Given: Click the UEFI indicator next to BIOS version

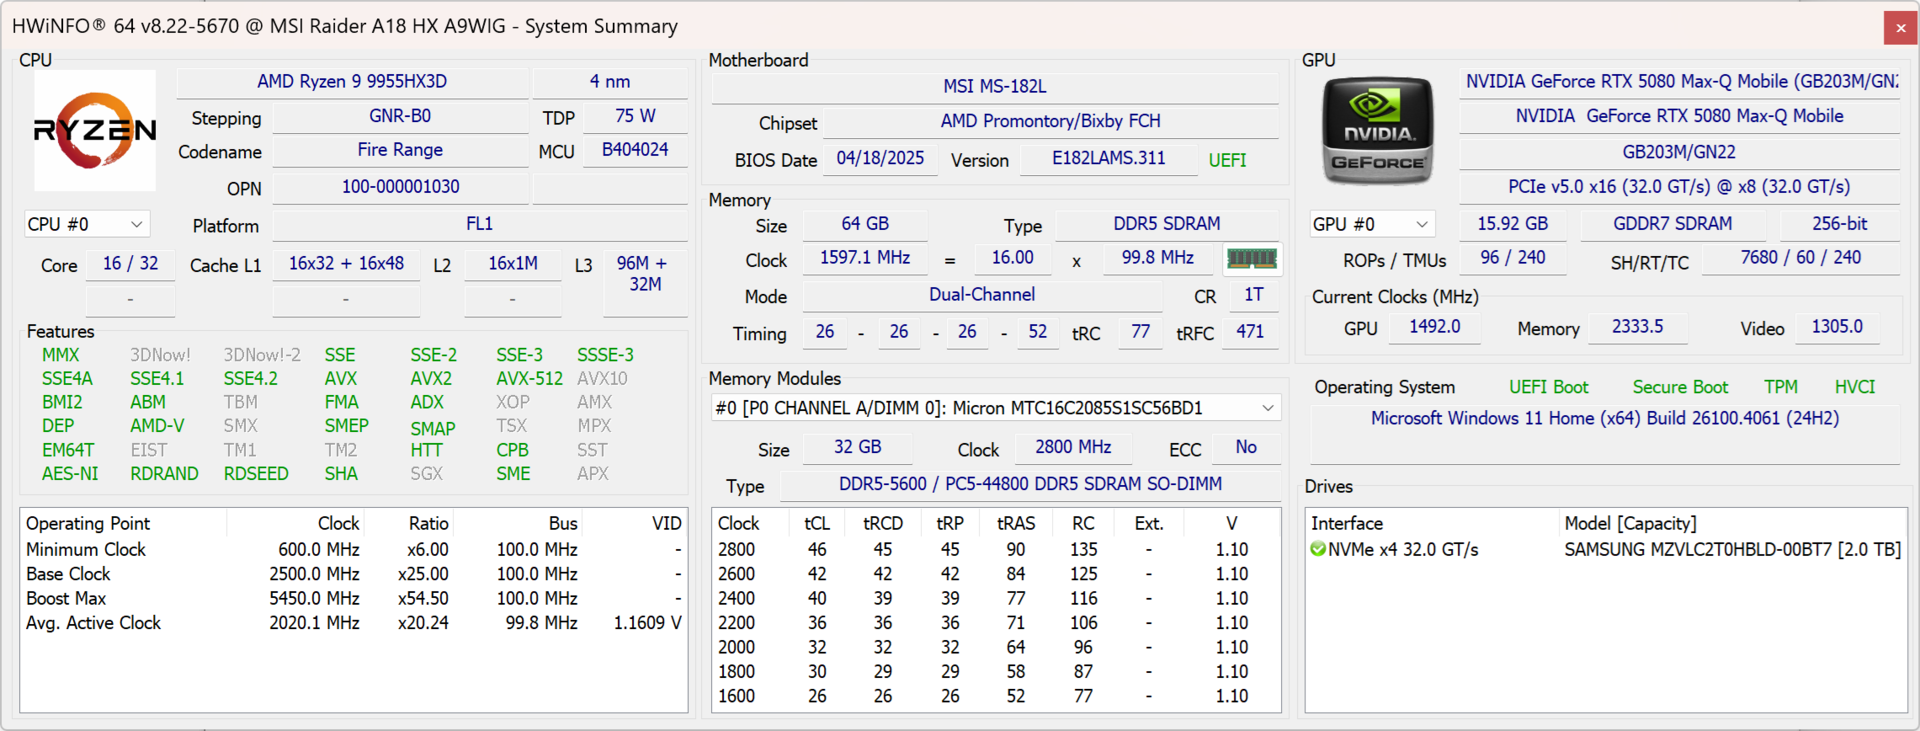Looking at the screenshot, I should click(x=1227, y=160).
